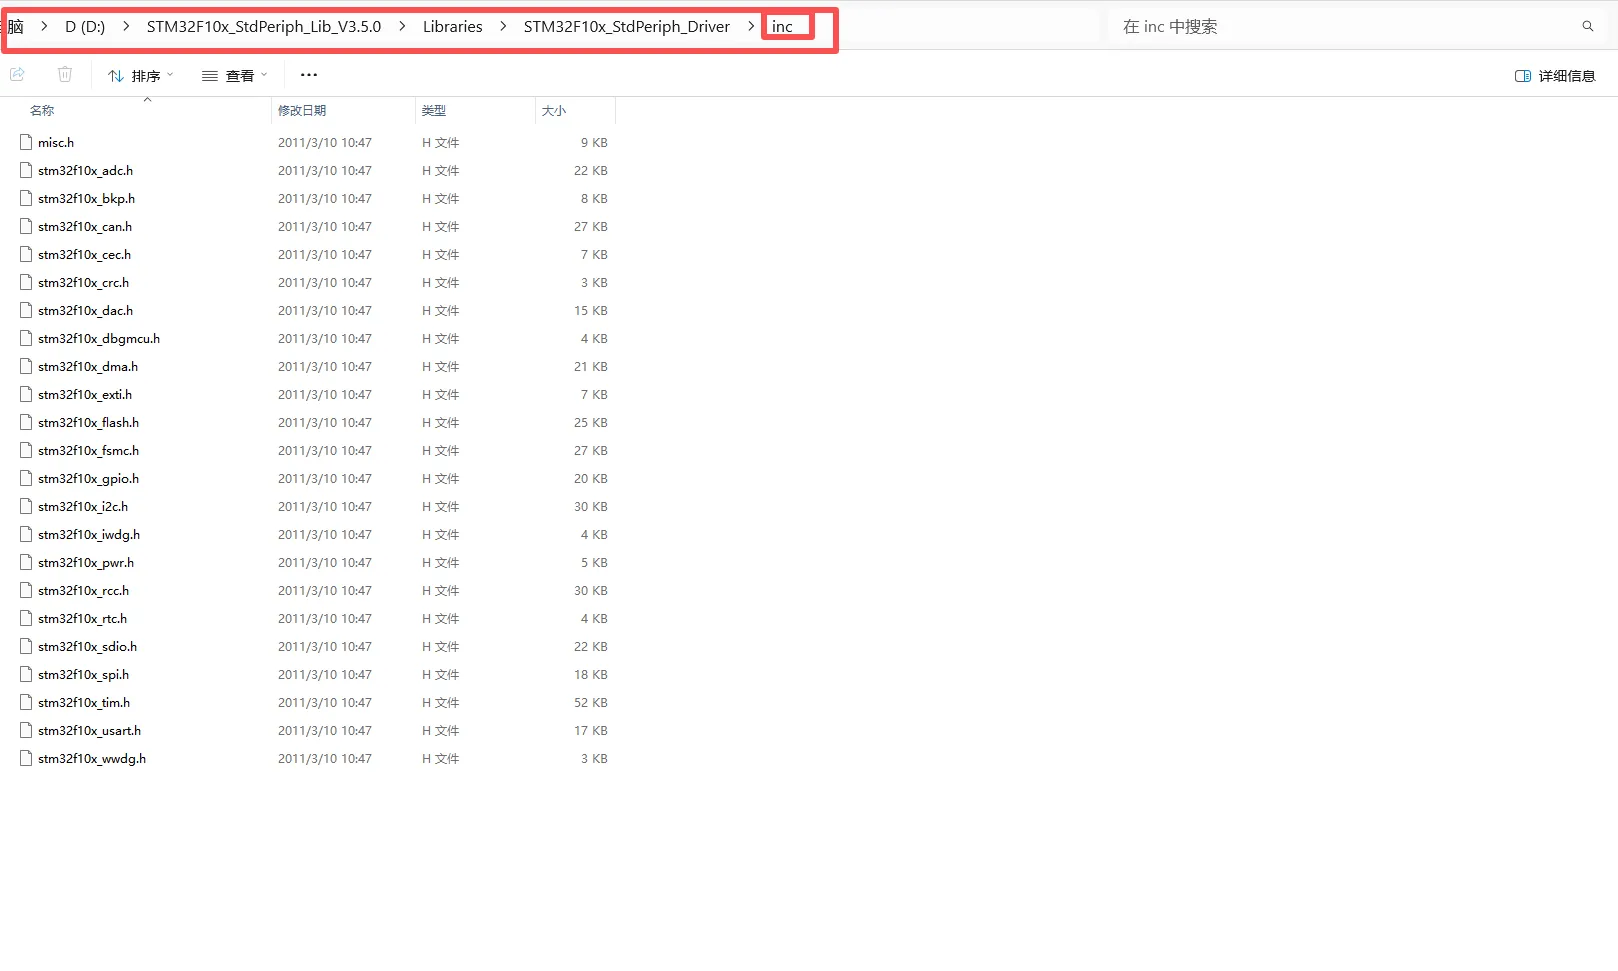Sort by Type (类型) column header
The height and width of the screenshot is (971, 1618).
pyautogui.click(x=434, y=111)
